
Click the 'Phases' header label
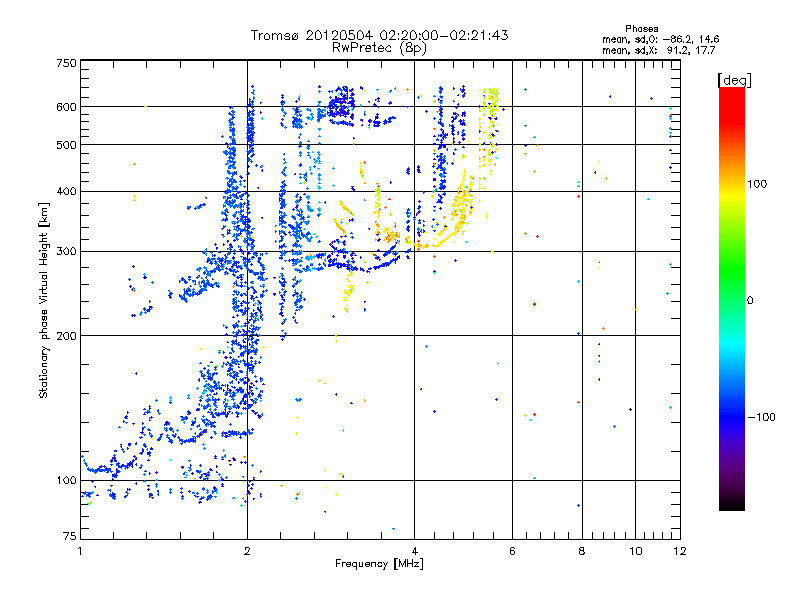click(x=641, y=29)
